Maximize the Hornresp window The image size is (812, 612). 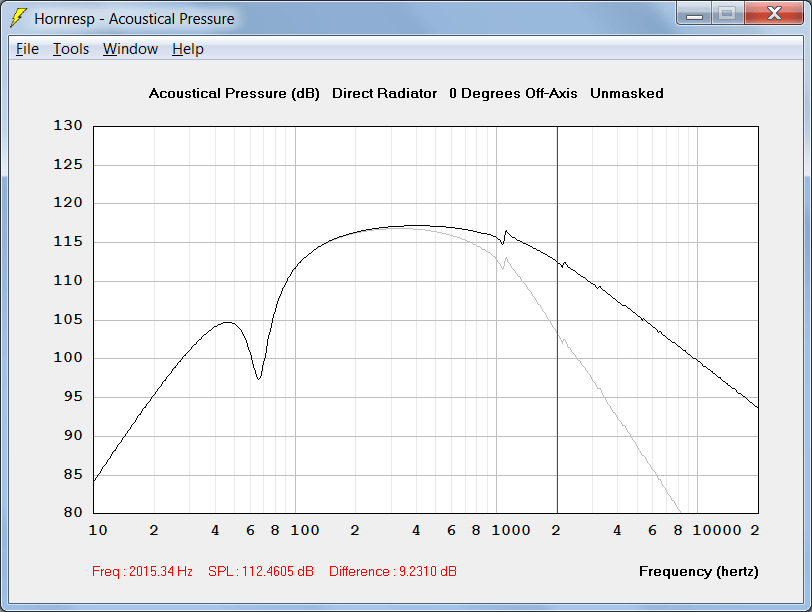click(x=728, y=14)
